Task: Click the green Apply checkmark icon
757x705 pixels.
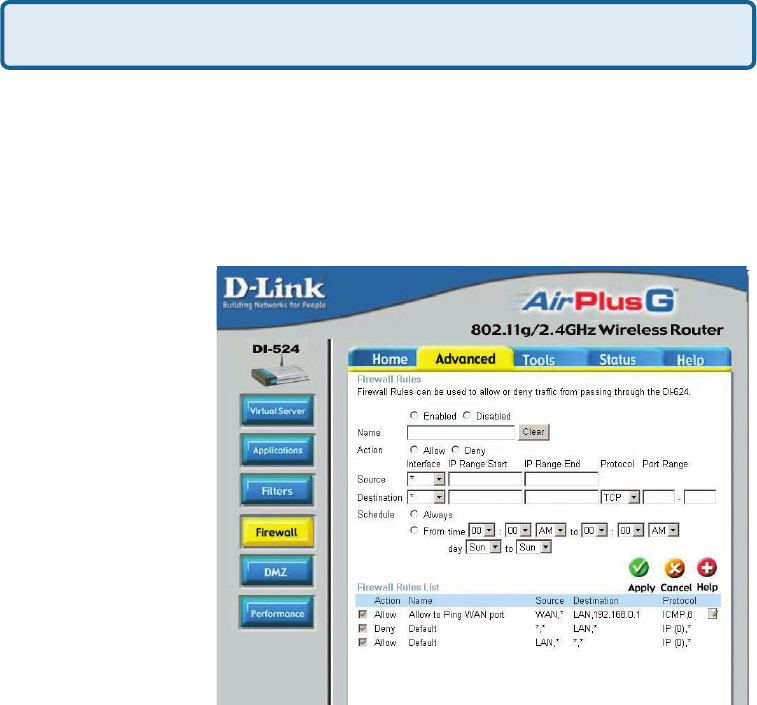Action: [639, 568]
